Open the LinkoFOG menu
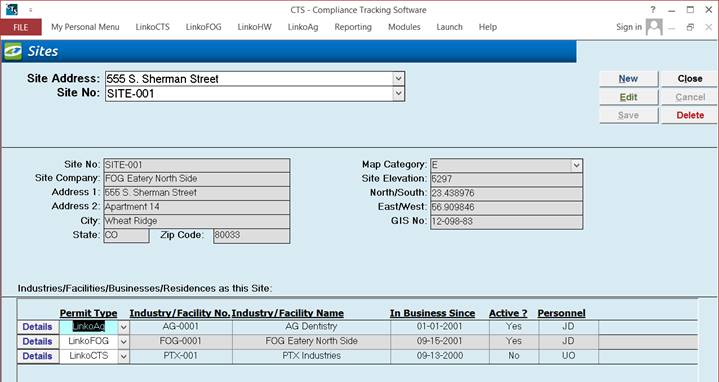The height and width of the screenshot is (382, 719). [203, 27]
